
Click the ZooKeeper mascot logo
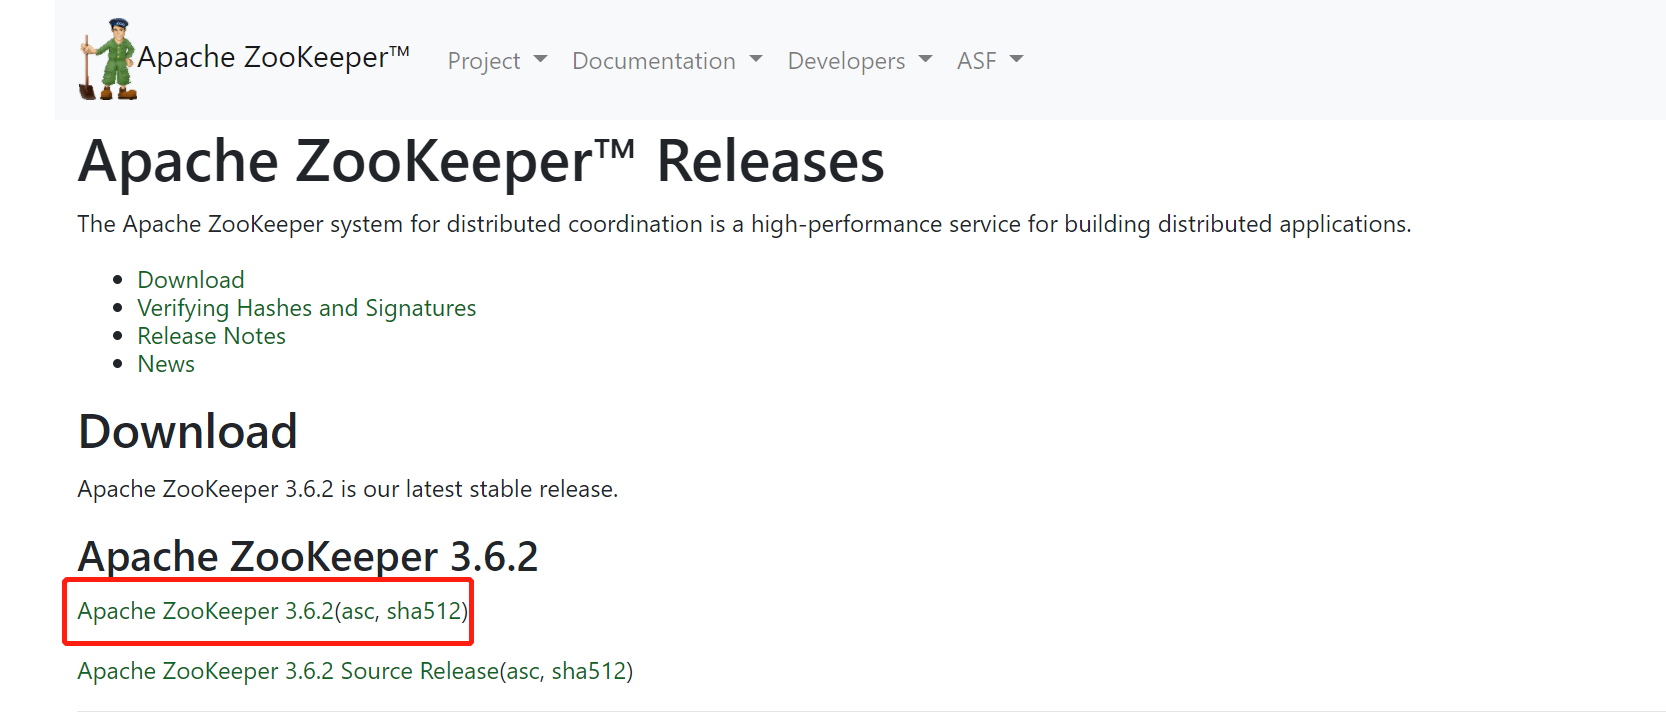(x=108, y=59)
